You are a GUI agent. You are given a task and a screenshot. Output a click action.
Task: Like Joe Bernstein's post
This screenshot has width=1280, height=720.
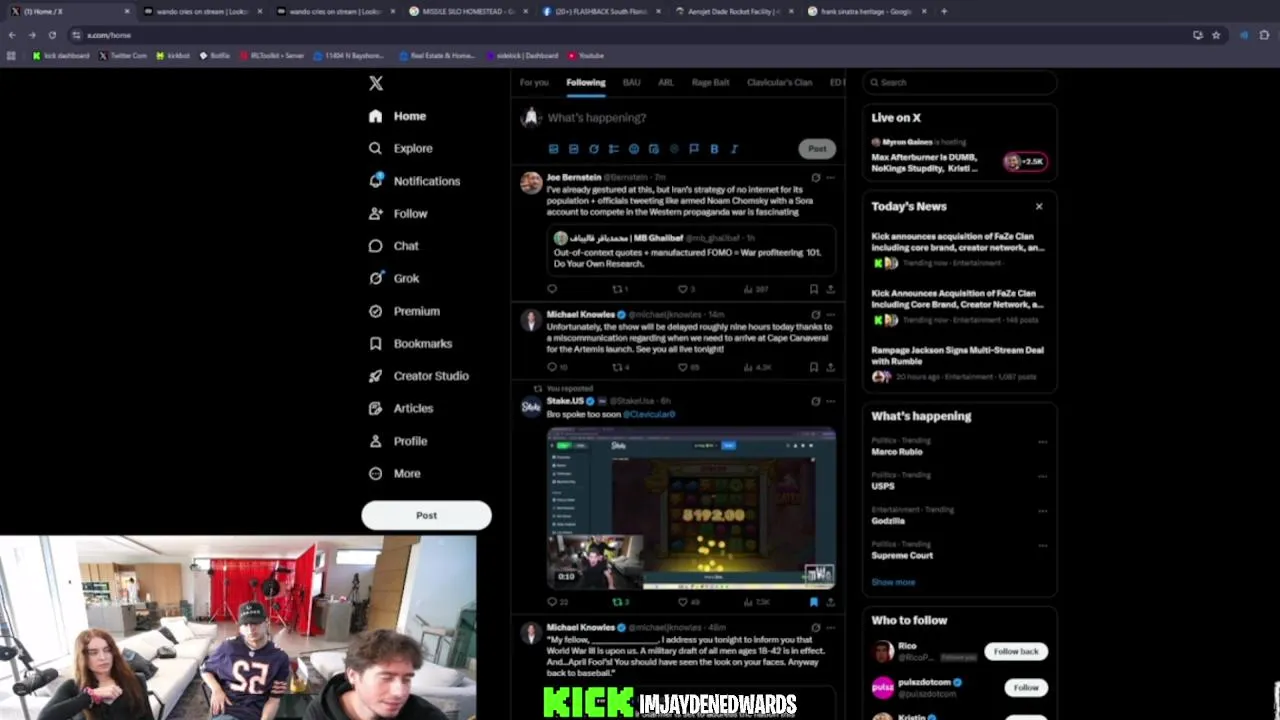(686, 289)
